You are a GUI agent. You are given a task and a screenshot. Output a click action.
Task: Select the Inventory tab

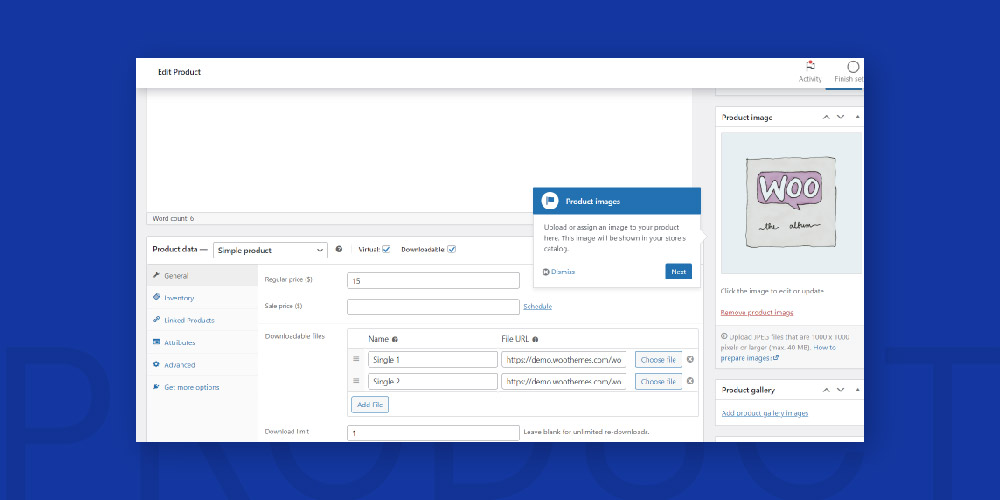pos(203,298)
